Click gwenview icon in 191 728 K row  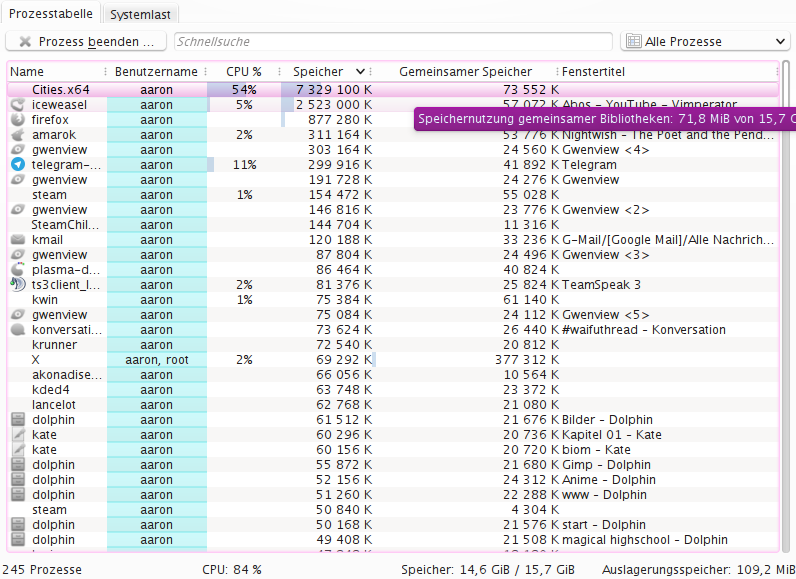tap(18, 180)
